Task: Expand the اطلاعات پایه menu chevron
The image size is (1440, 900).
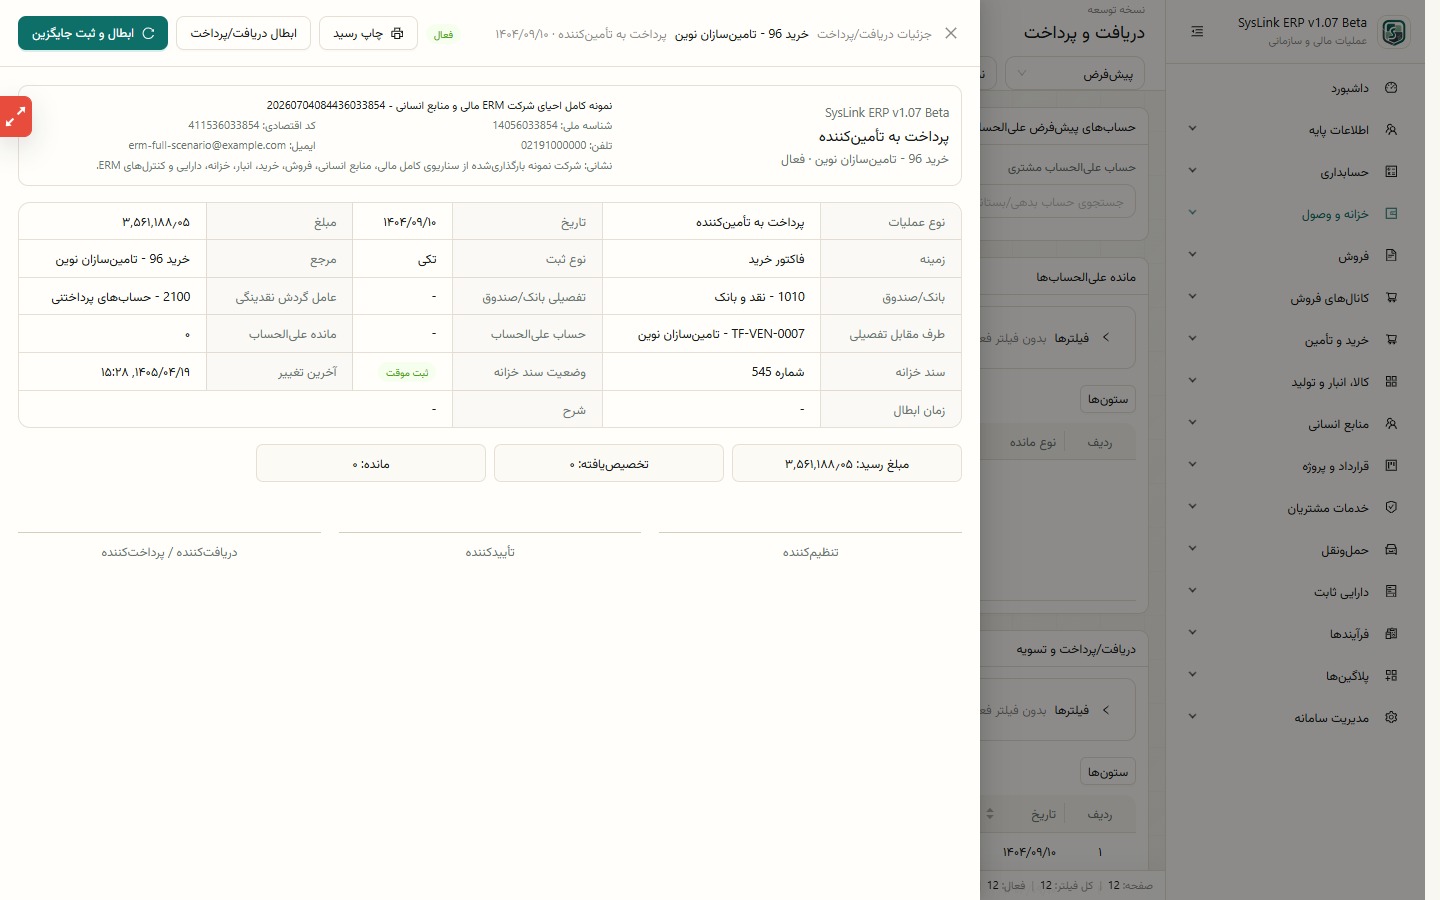Action: coord(1192,130)
